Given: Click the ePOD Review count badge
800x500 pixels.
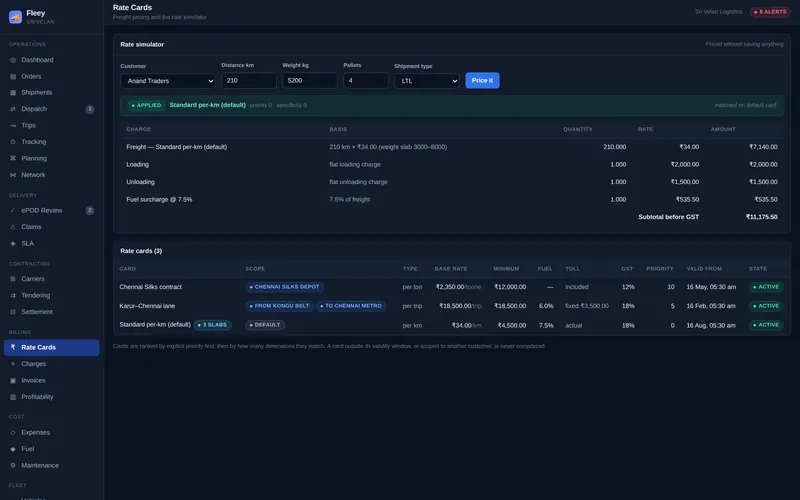Looking at the screenshot, I should click(x=90, y=210).
